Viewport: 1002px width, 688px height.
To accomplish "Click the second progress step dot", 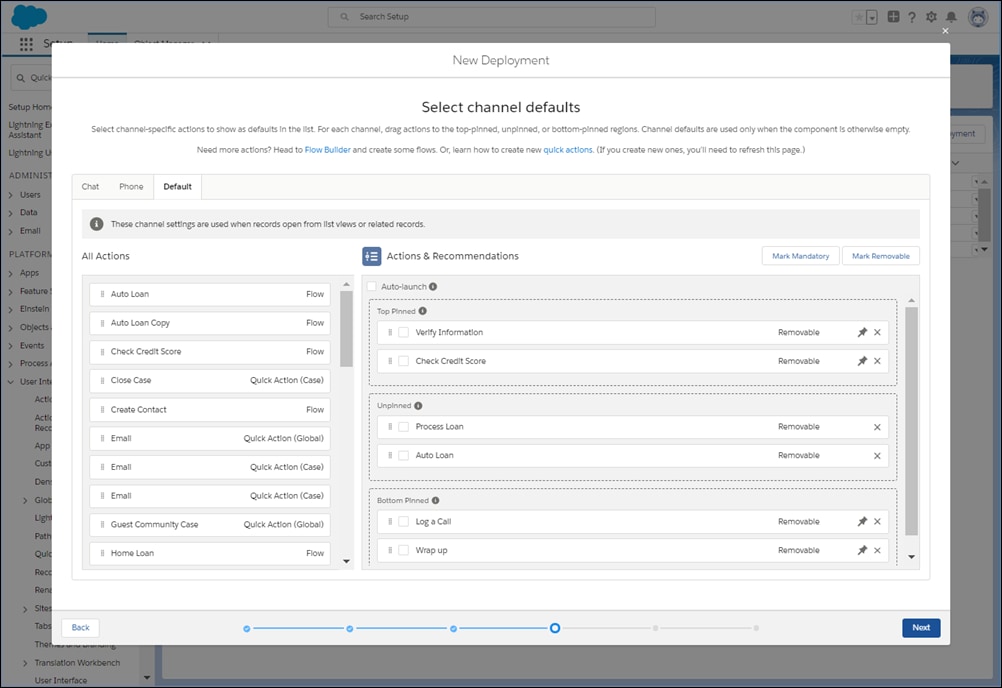I will pyautogui.click(x=350, y=629).
